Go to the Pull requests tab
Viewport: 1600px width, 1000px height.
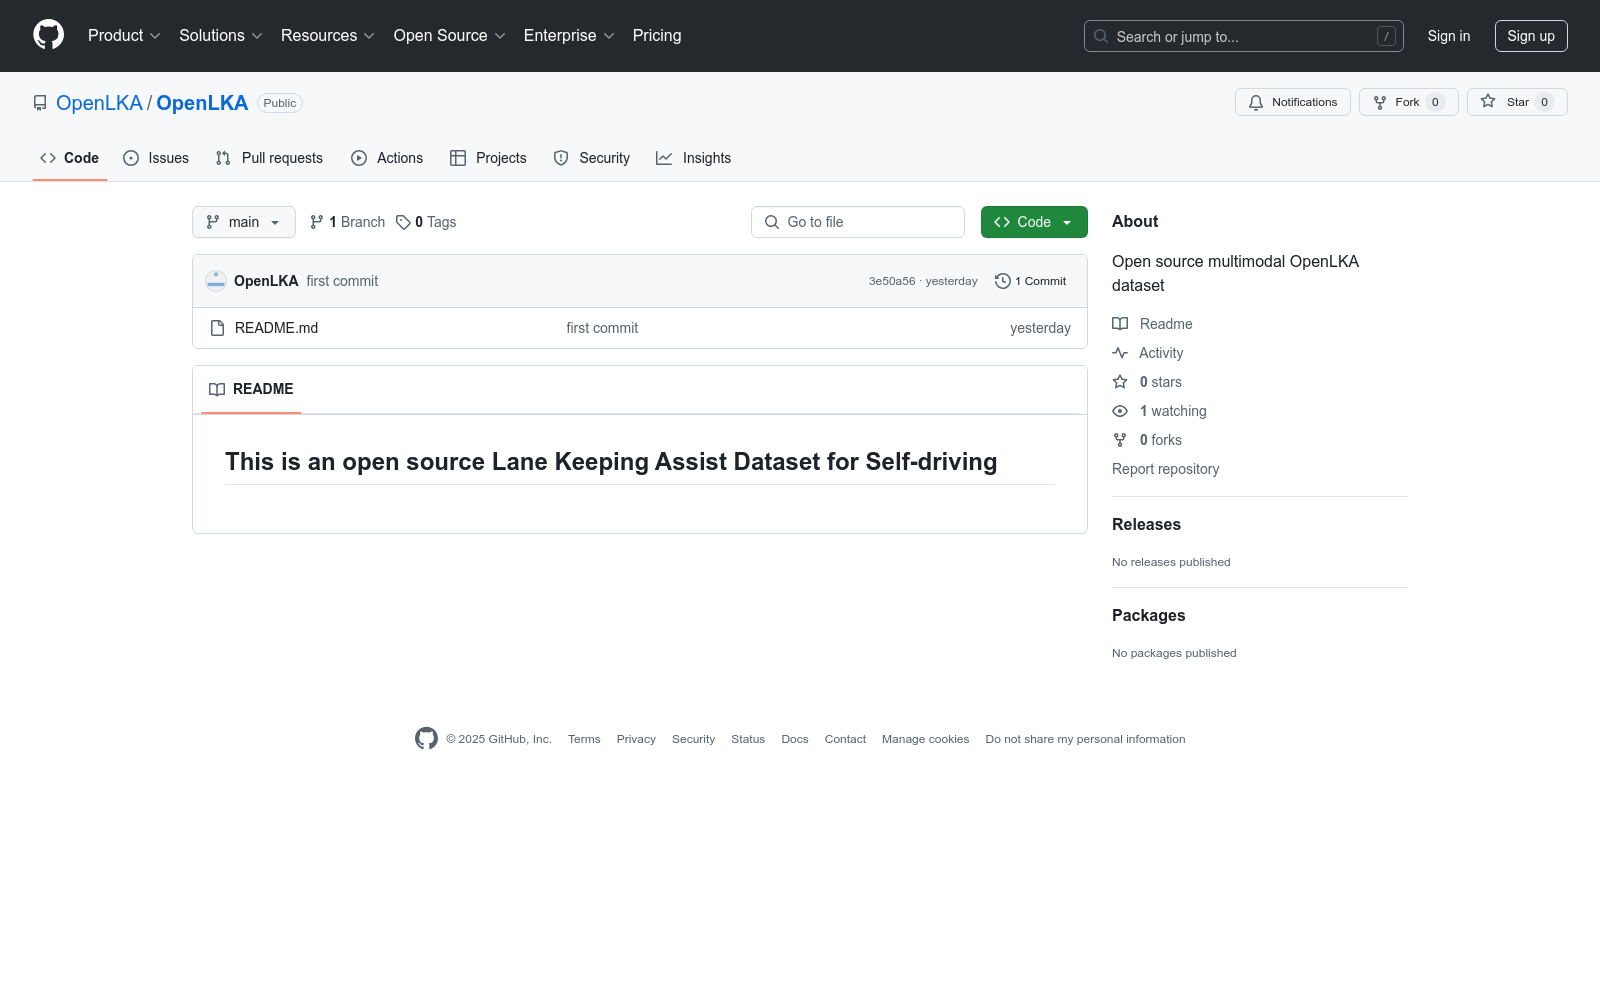coord(269,158)
